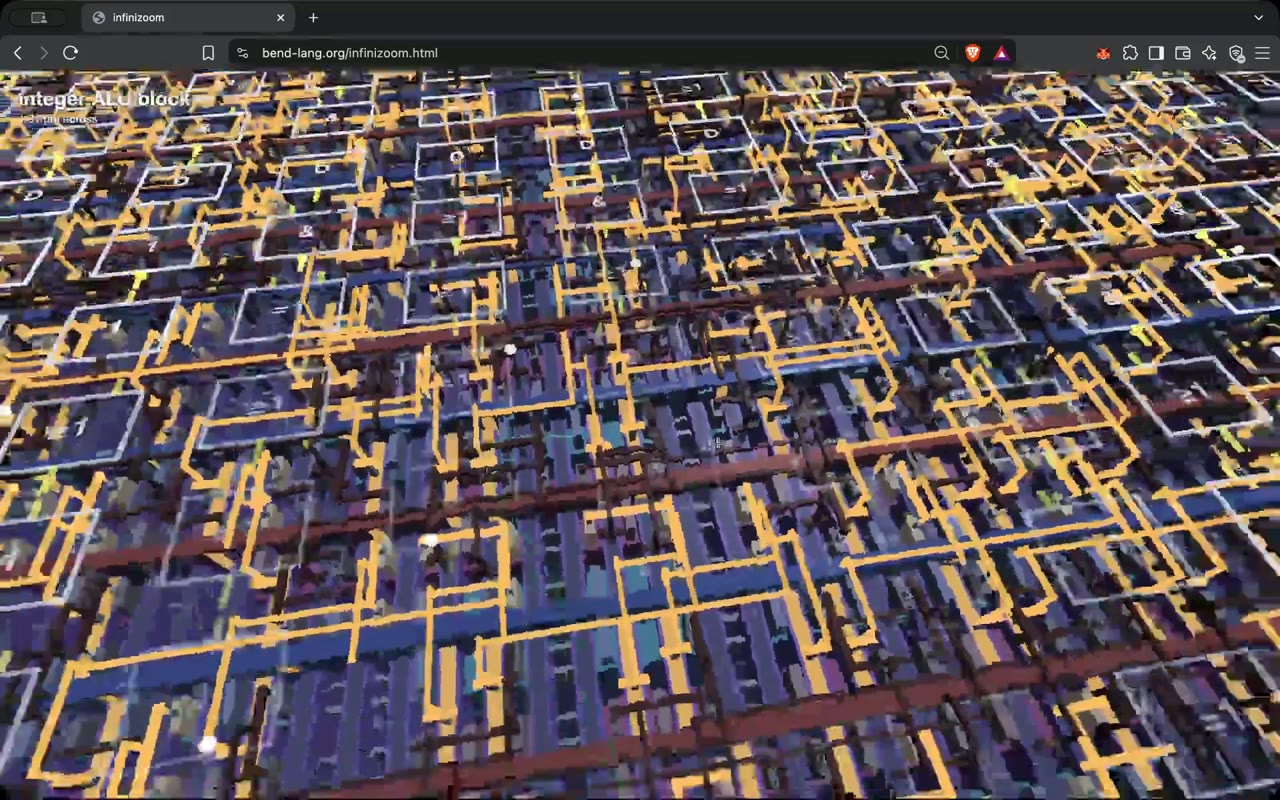Open the Brave hamburger main menu

coord(1262,53)
